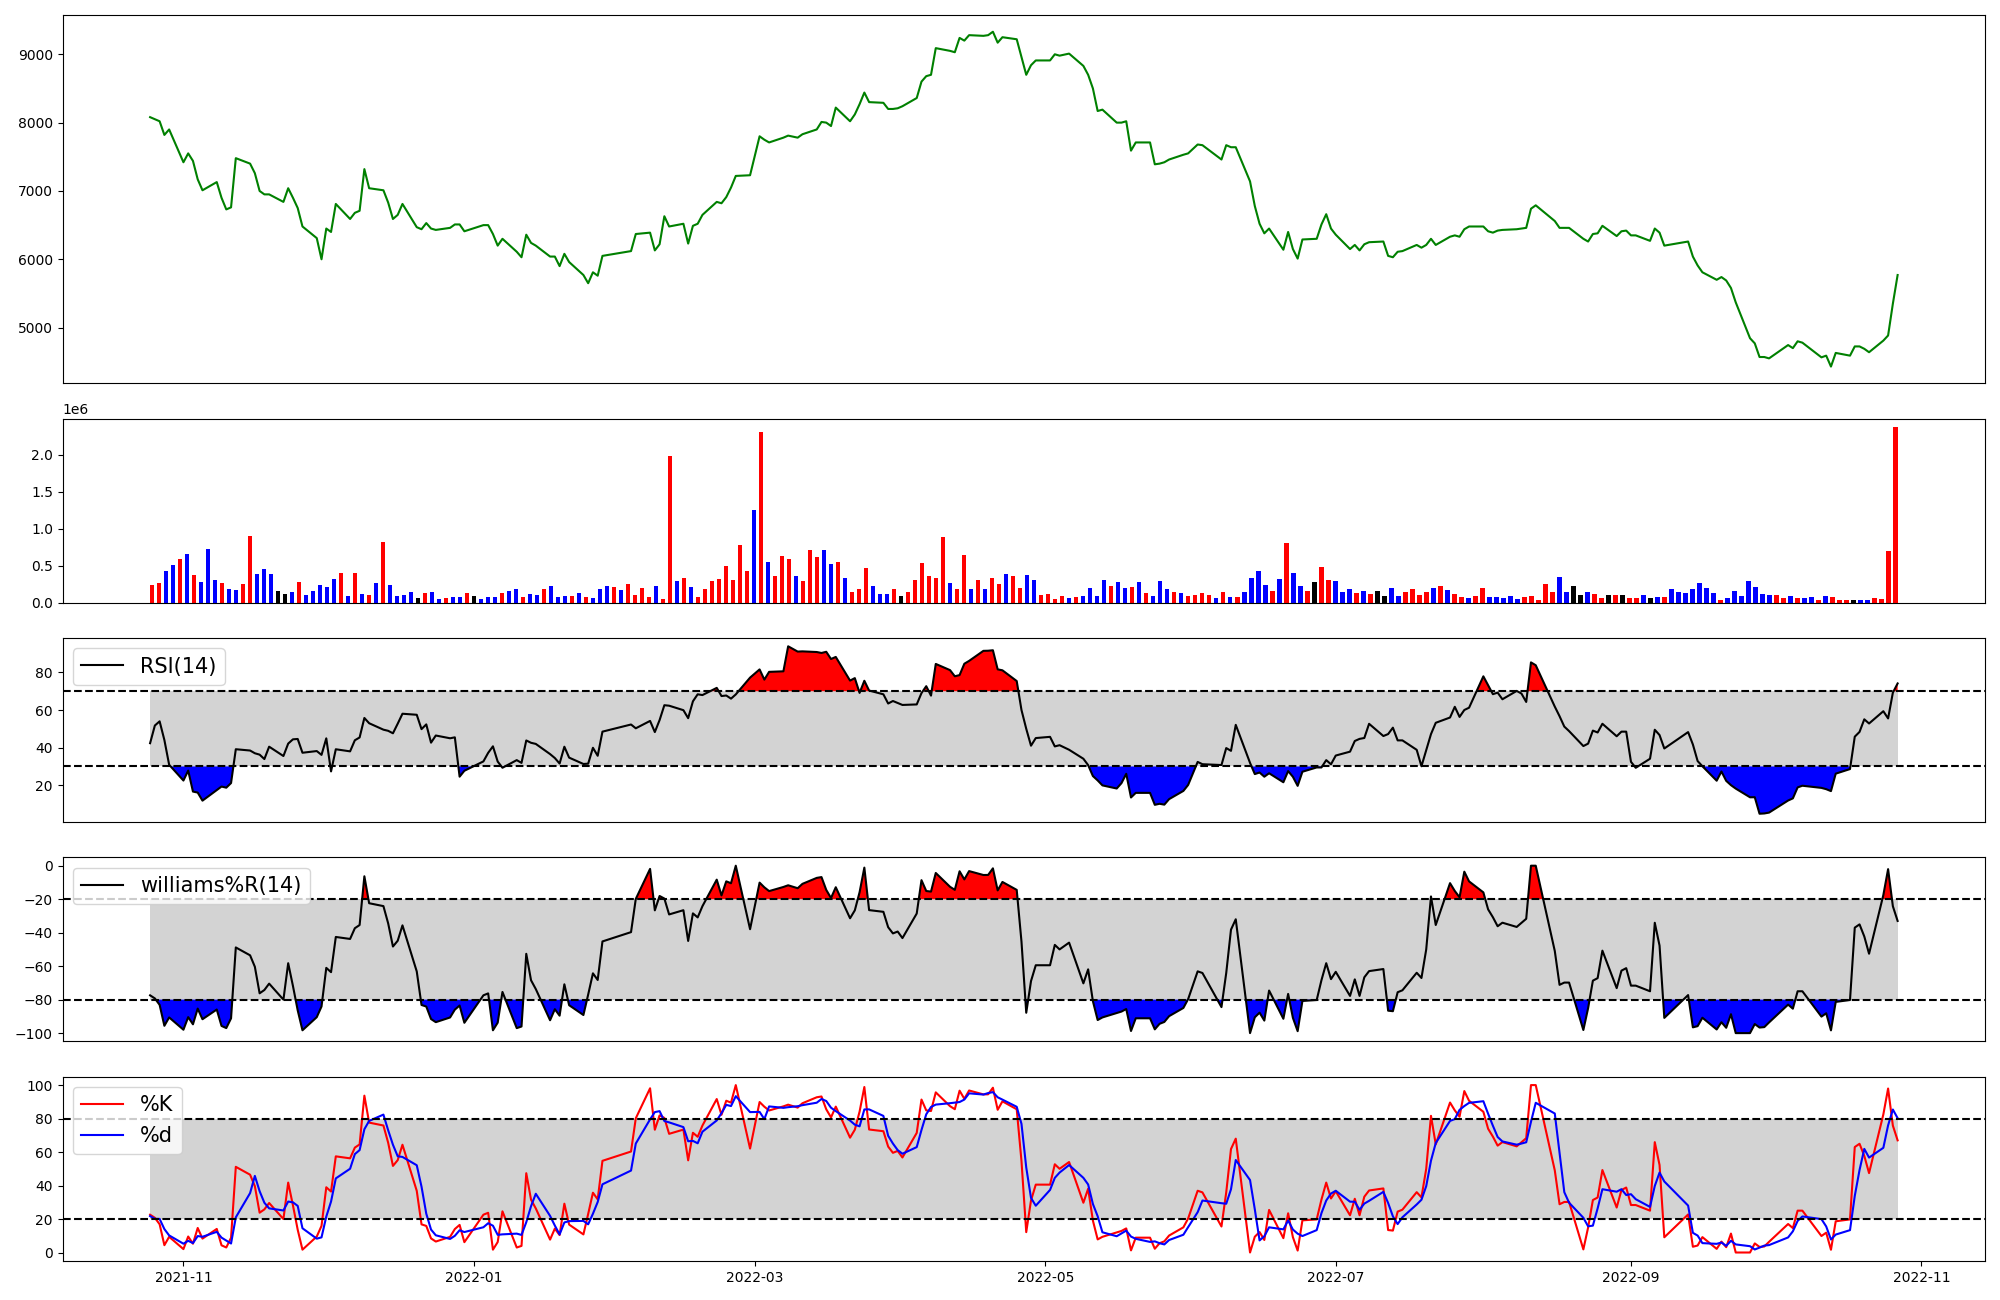Click the tall blue volume bar near 2022-03
The image size is (2000, 1300).
754,556
